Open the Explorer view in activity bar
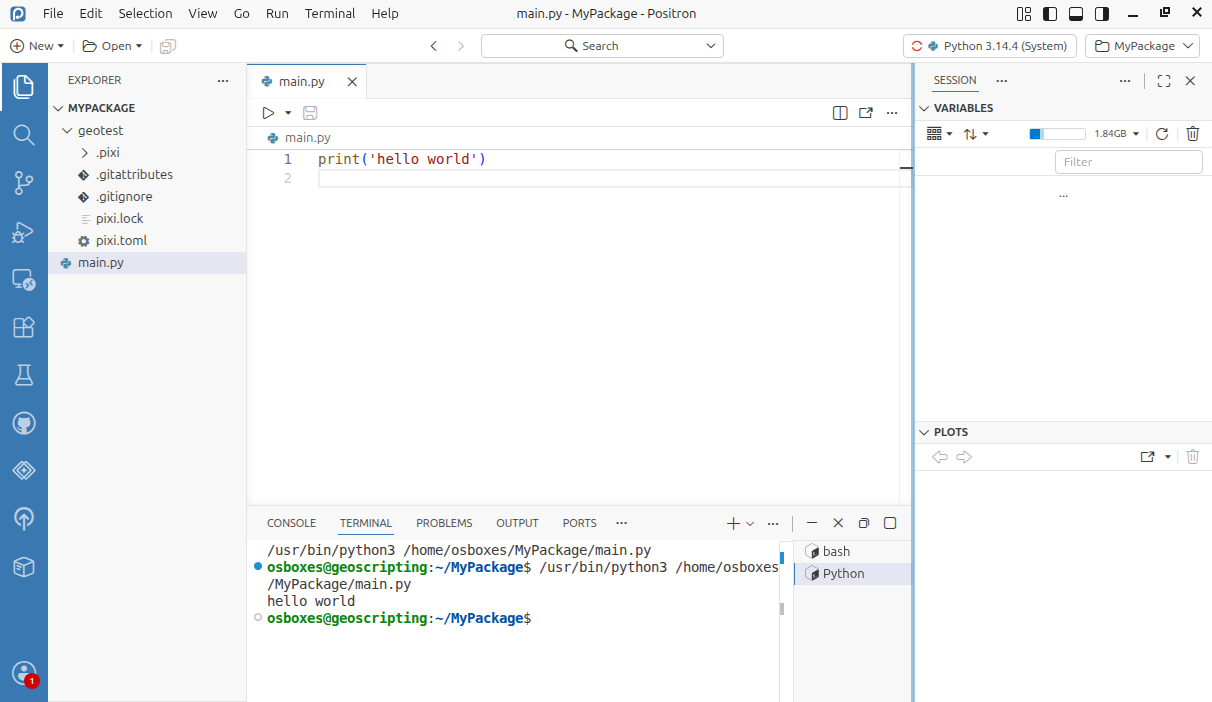This screenshot has height=702, width=1212. point(23,87)
